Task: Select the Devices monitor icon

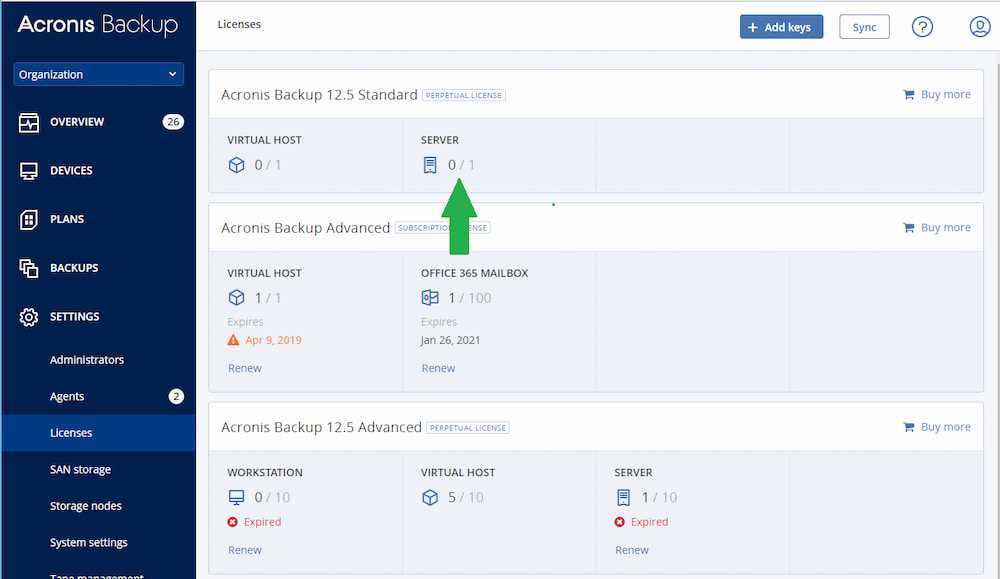Action: (29, 171)
